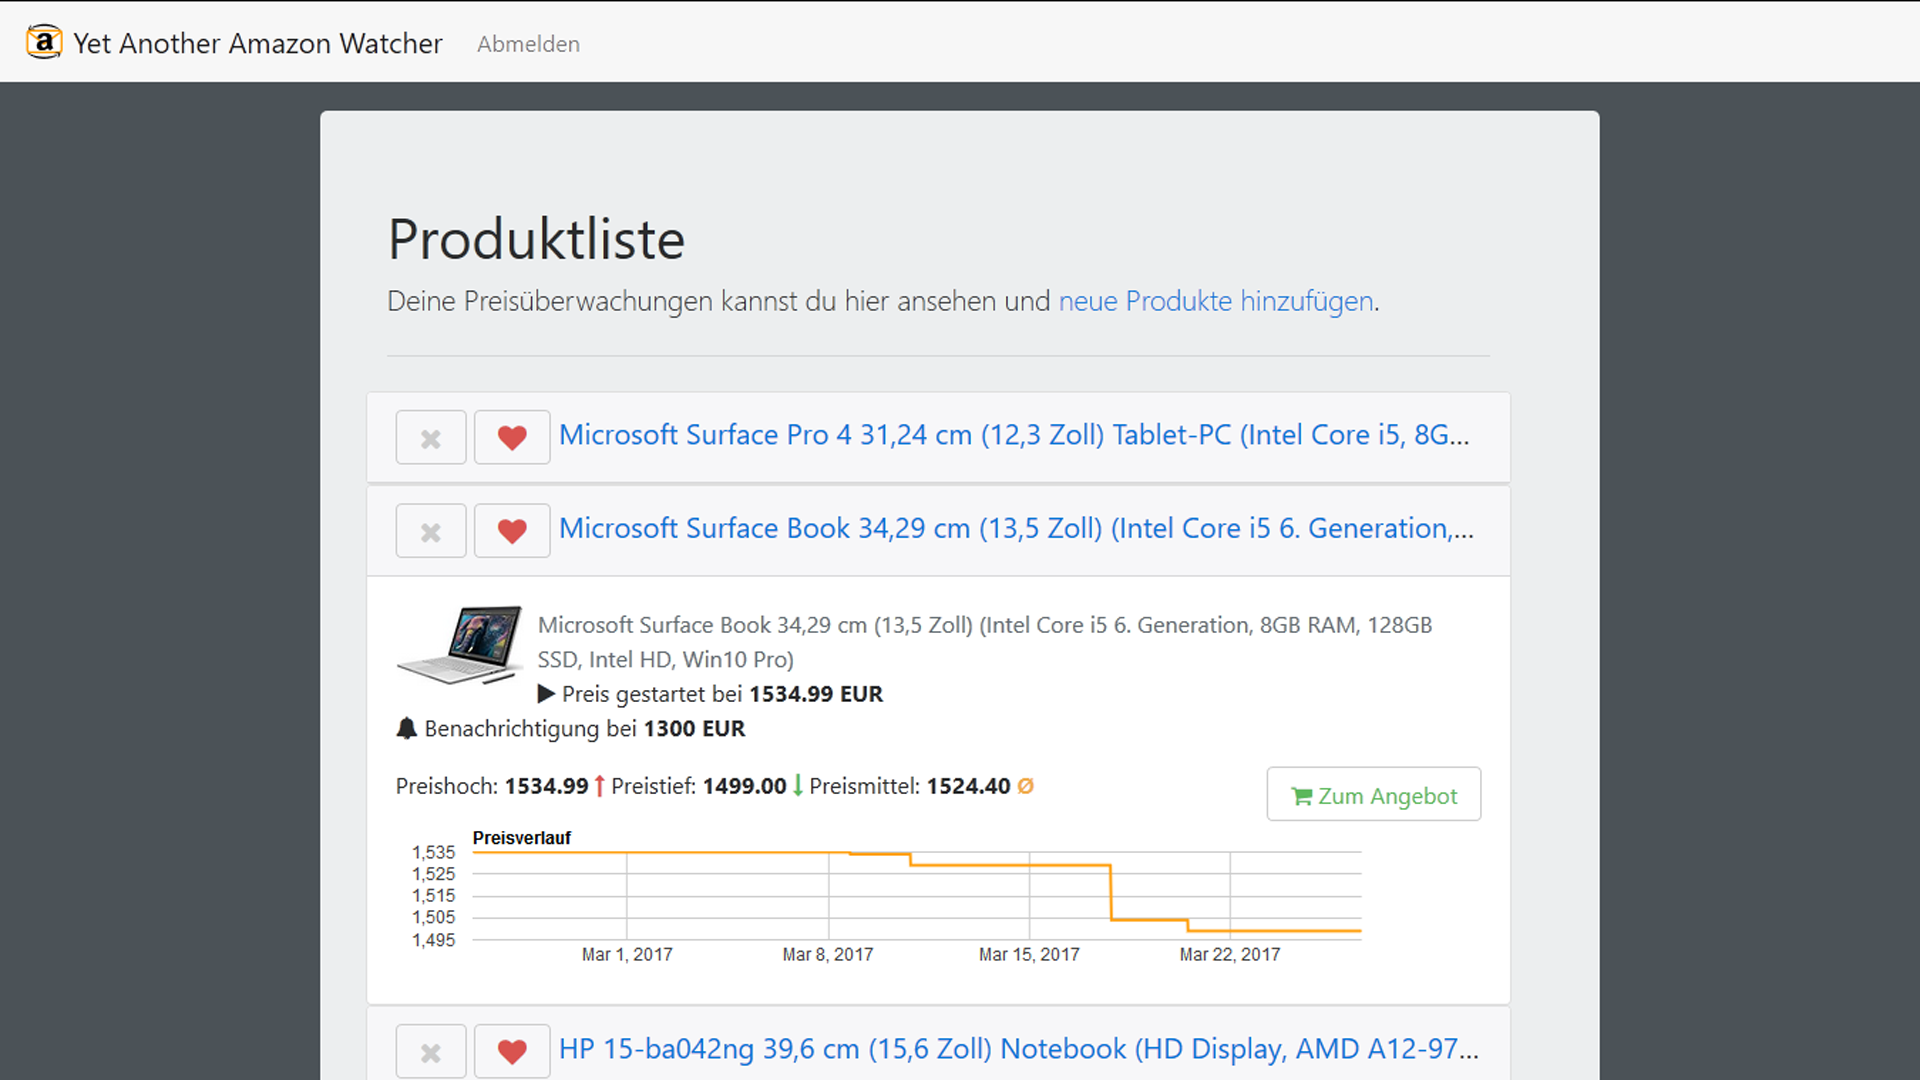The image size is (1920, 1080).
Task: Remove the Microsoft Surface Pro 4 entry
Action: pos(431,438)
